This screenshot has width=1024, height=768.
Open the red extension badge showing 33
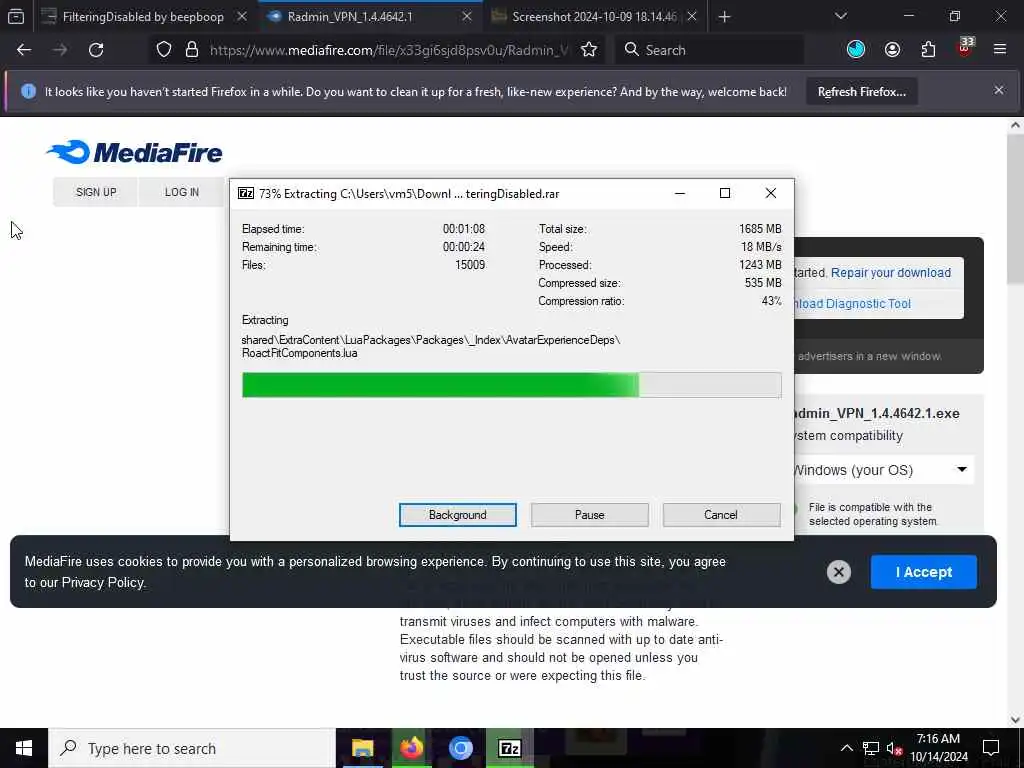point(965,48)
